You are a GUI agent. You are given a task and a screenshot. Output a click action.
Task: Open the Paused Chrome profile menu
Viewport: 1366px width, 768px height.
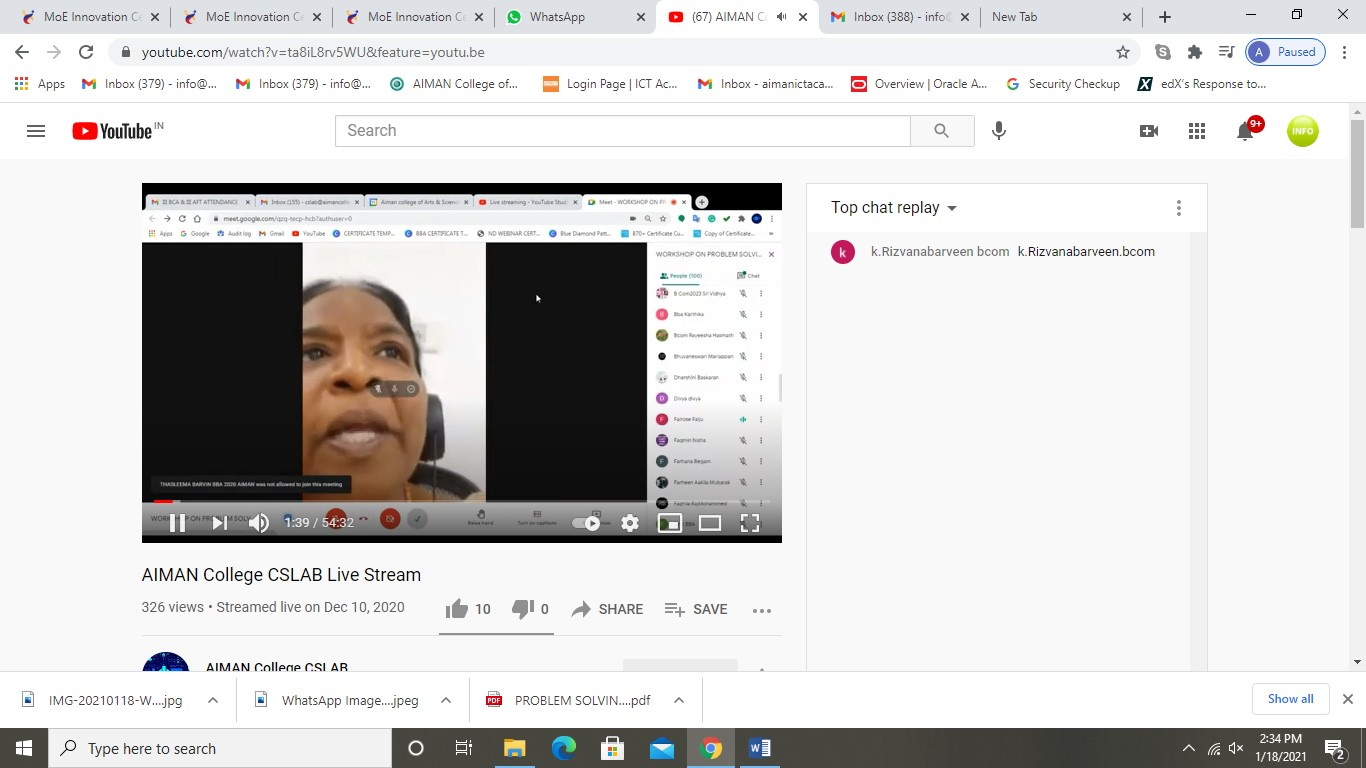tap(1286, 52)
